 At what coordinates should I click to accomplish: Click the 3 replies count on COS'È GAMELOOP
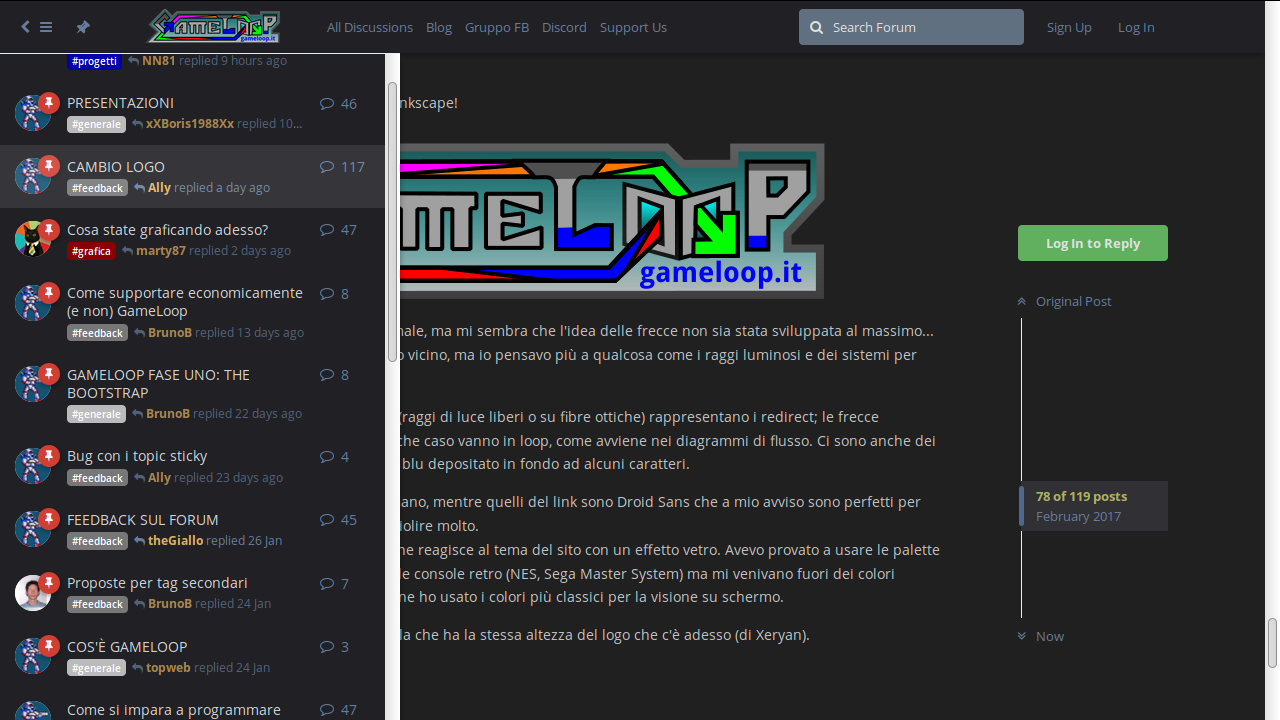(x=334, y=647)
